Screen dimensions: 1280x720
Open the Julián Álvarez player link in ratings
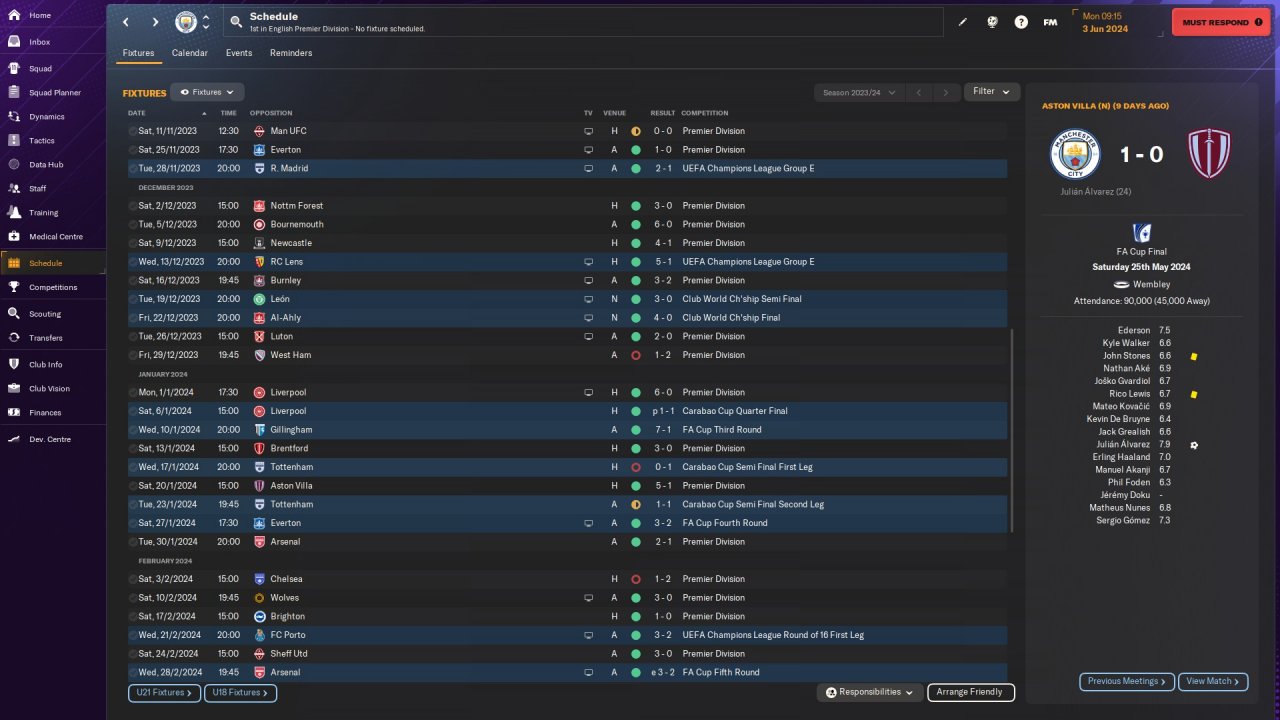click(1123, 445)
